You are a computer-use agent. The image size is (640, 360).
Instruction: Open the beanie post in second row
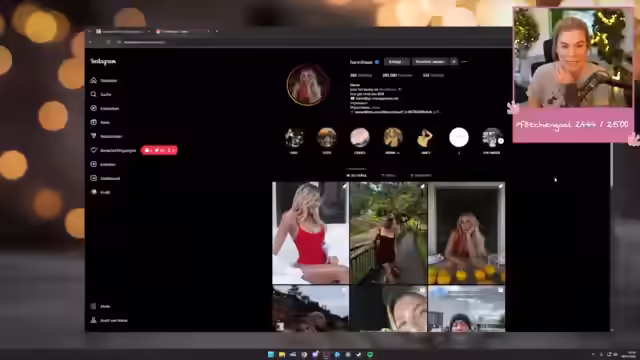467,309
